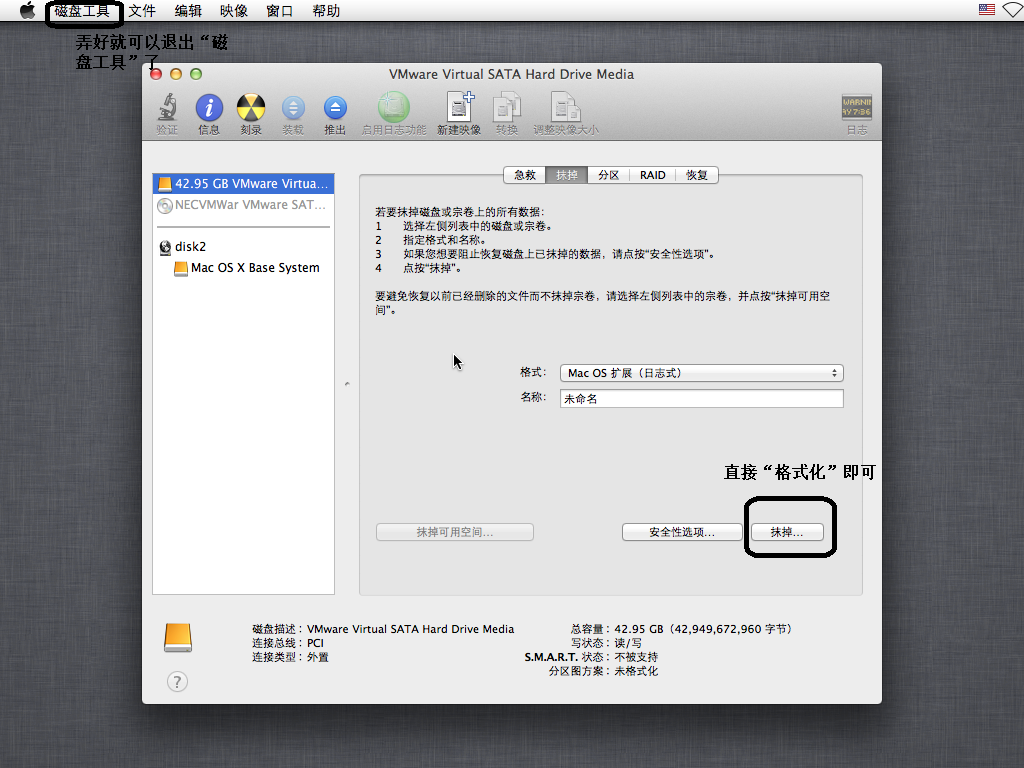Click Enable Journaling (启用日志功能) icon
Screen dimensions: 1024x768
pyautogui.click(x=394, y=107)
